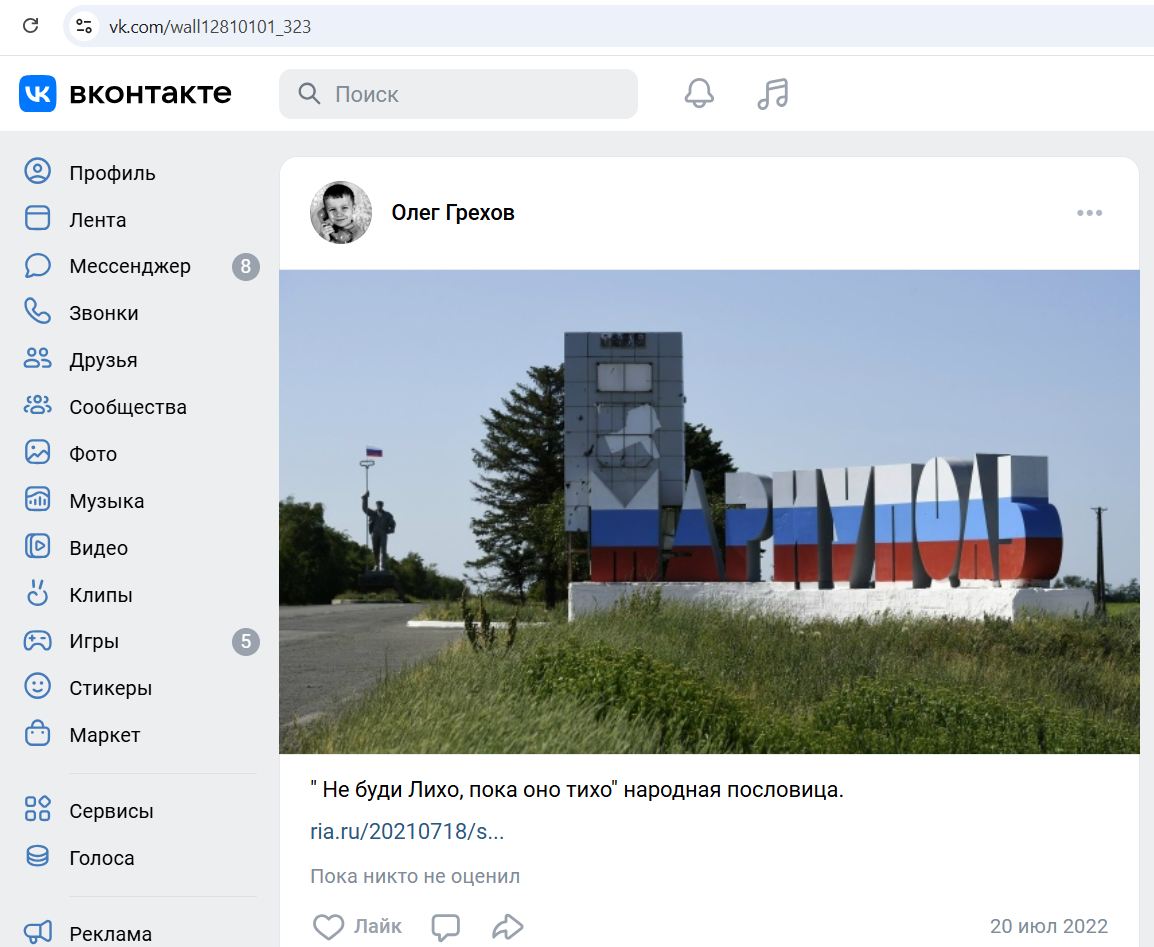Image resolution: width=1154 pixels, height=947 pixels.
Task: Open the ria.ru link in the post
Action: tap(407, 832)
